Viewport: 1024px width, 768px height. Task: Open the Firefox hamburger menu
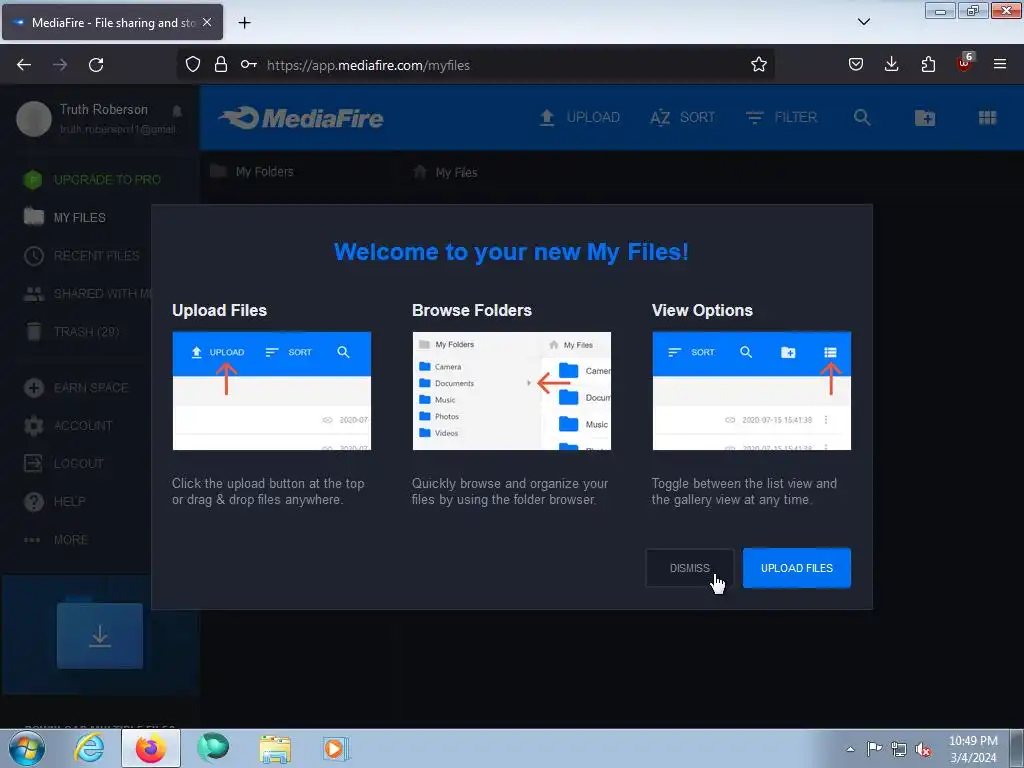[1000, 64]
